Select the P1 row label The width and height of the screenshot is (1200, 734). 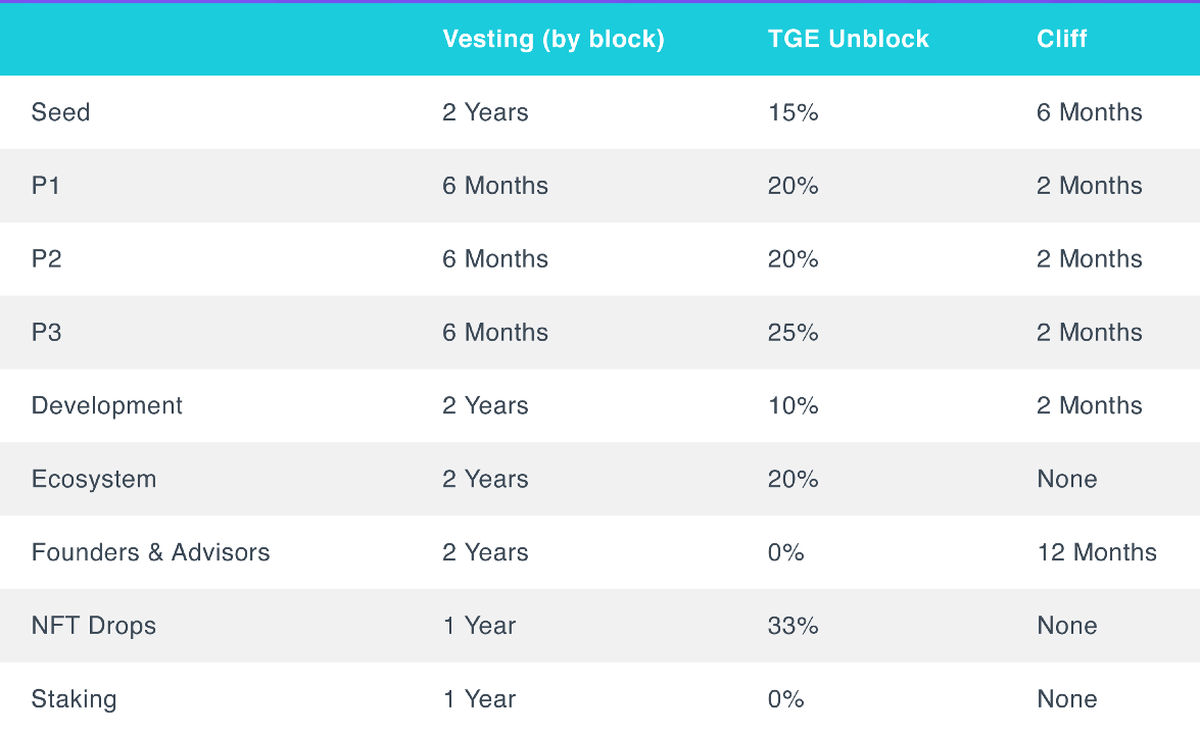point(46,185)
